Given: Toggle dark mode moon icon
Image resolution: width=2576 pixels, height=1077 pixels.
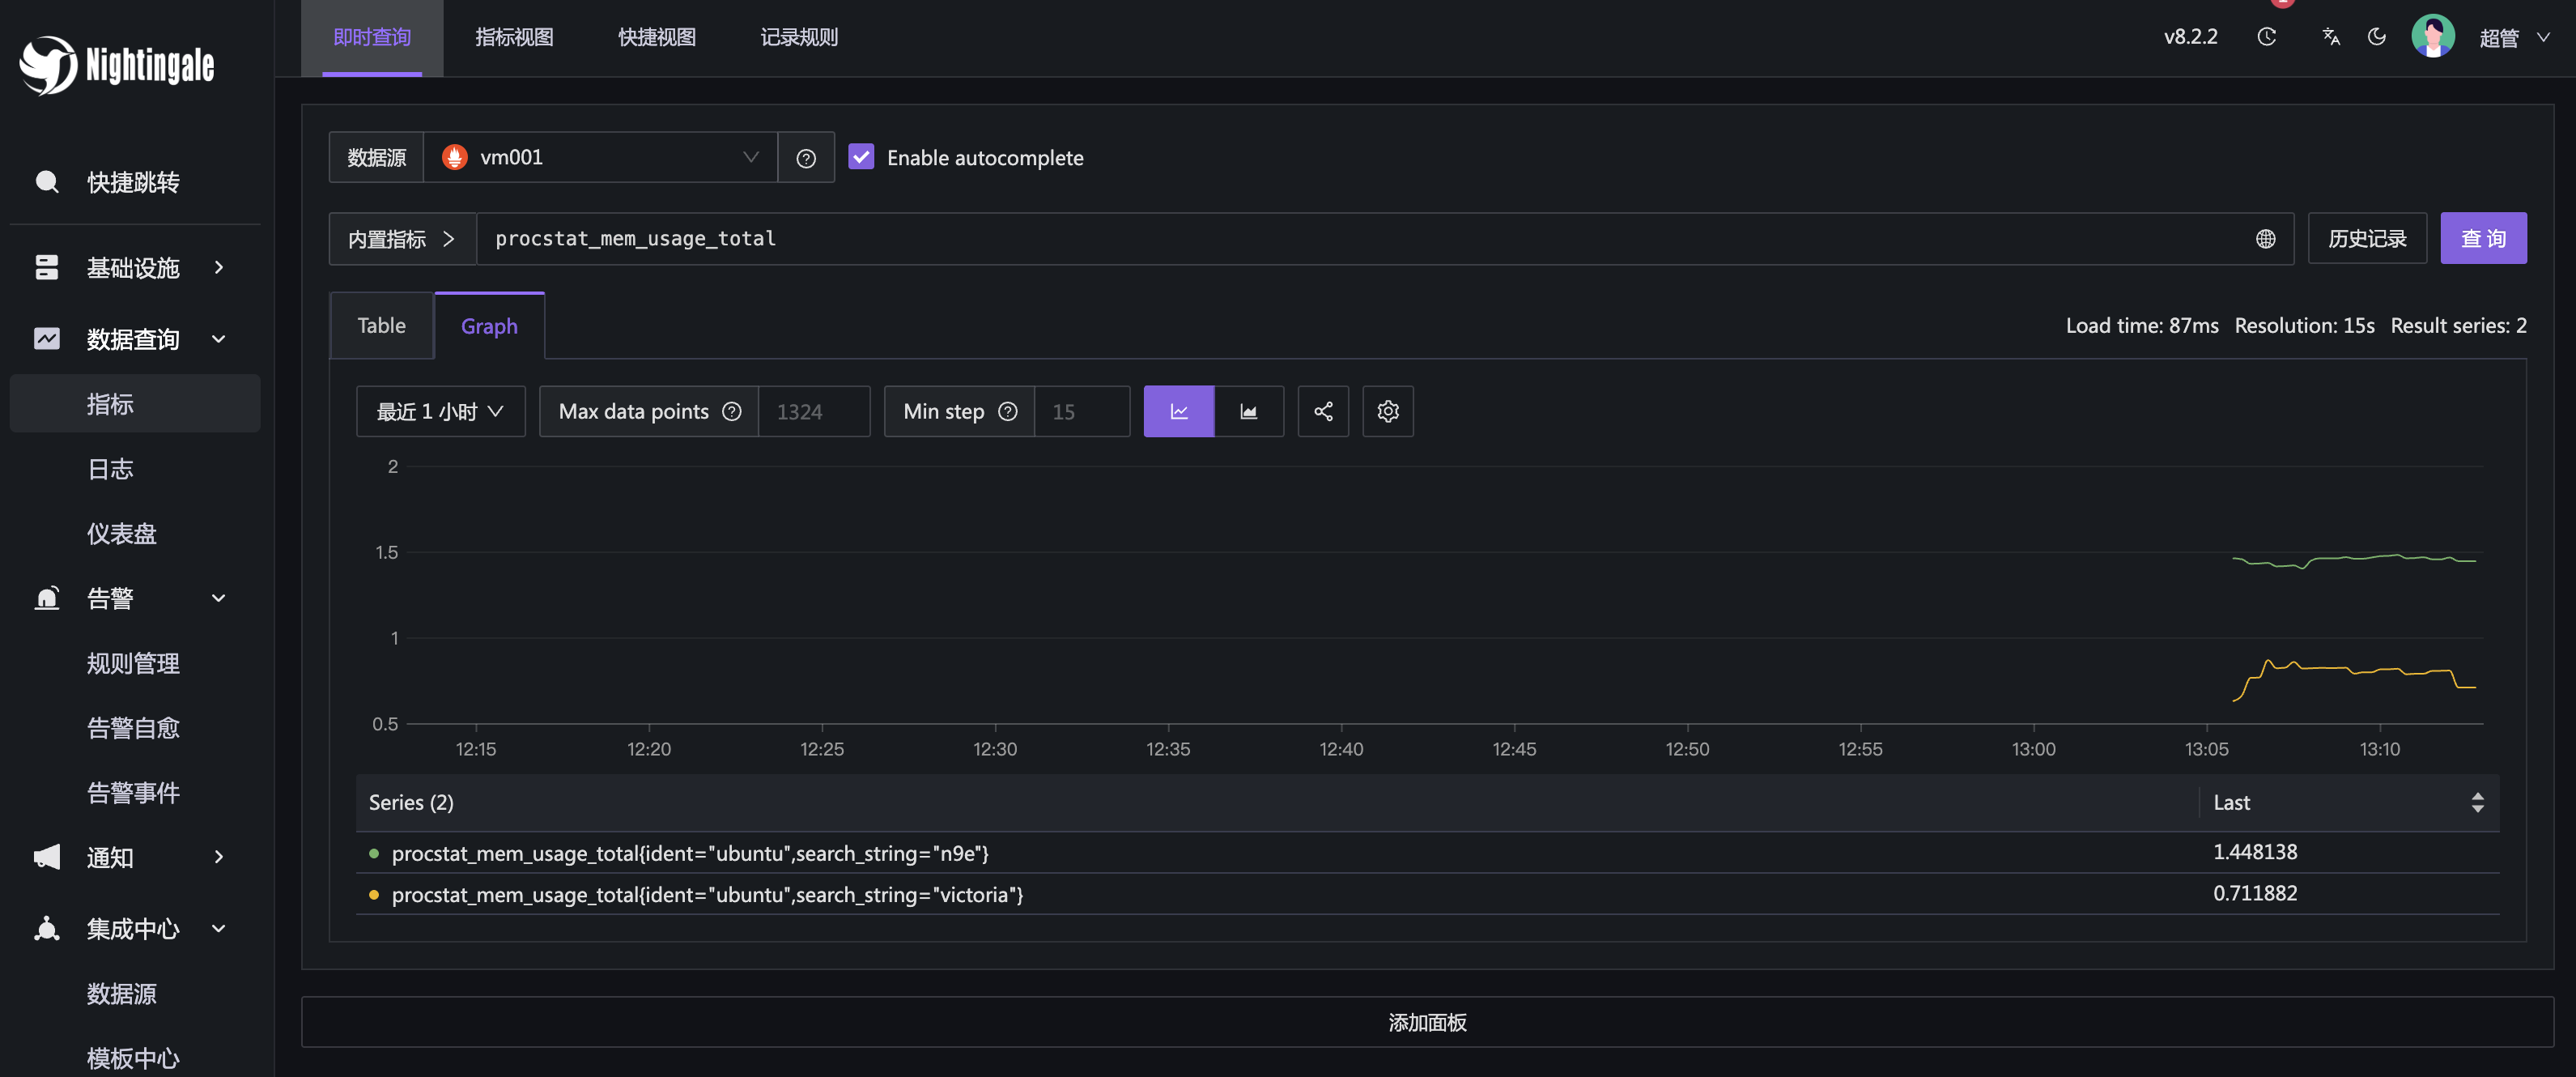Looking at the screenshot, I should click(2377, 37).
